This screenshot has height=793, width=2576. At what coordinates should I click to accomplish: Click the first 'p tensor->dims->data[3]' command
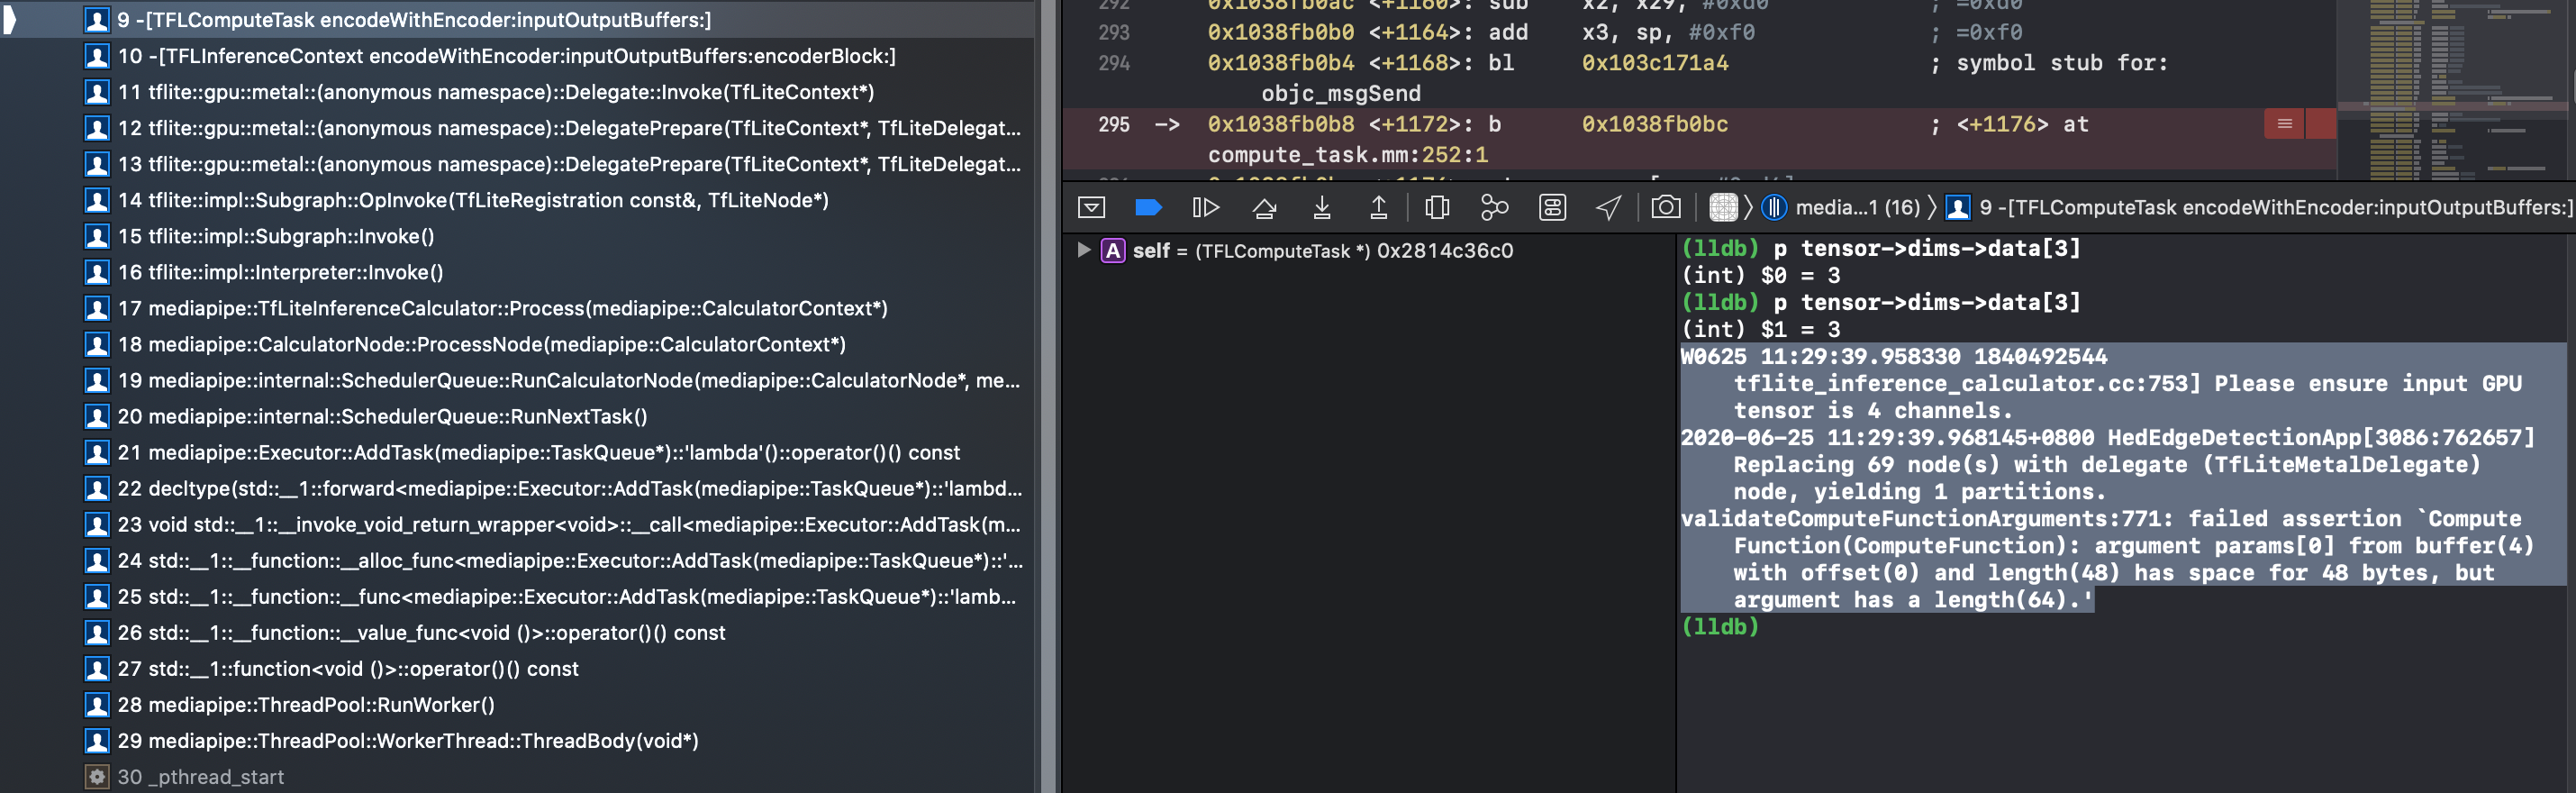(x=1926, y=248)
